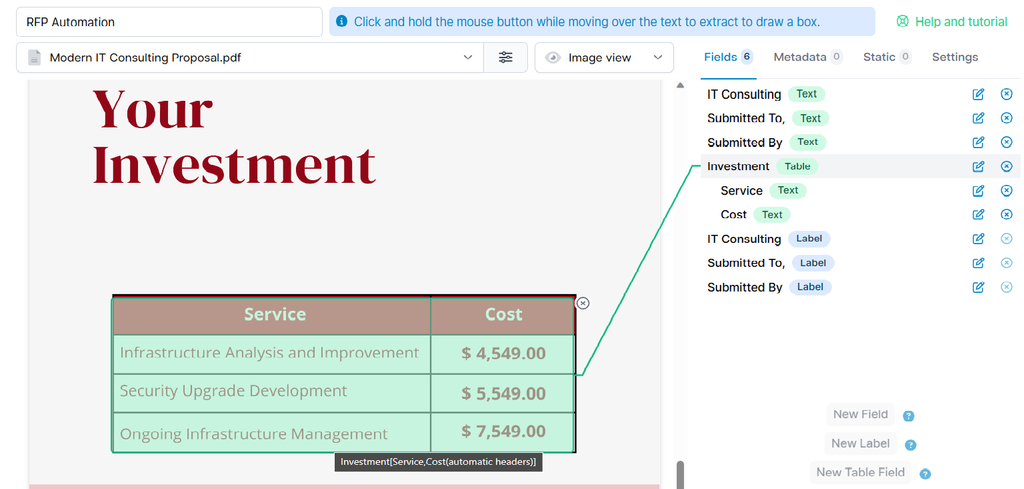
Task: Remove the Submitted To, Text field
Action: [1006, 118]
